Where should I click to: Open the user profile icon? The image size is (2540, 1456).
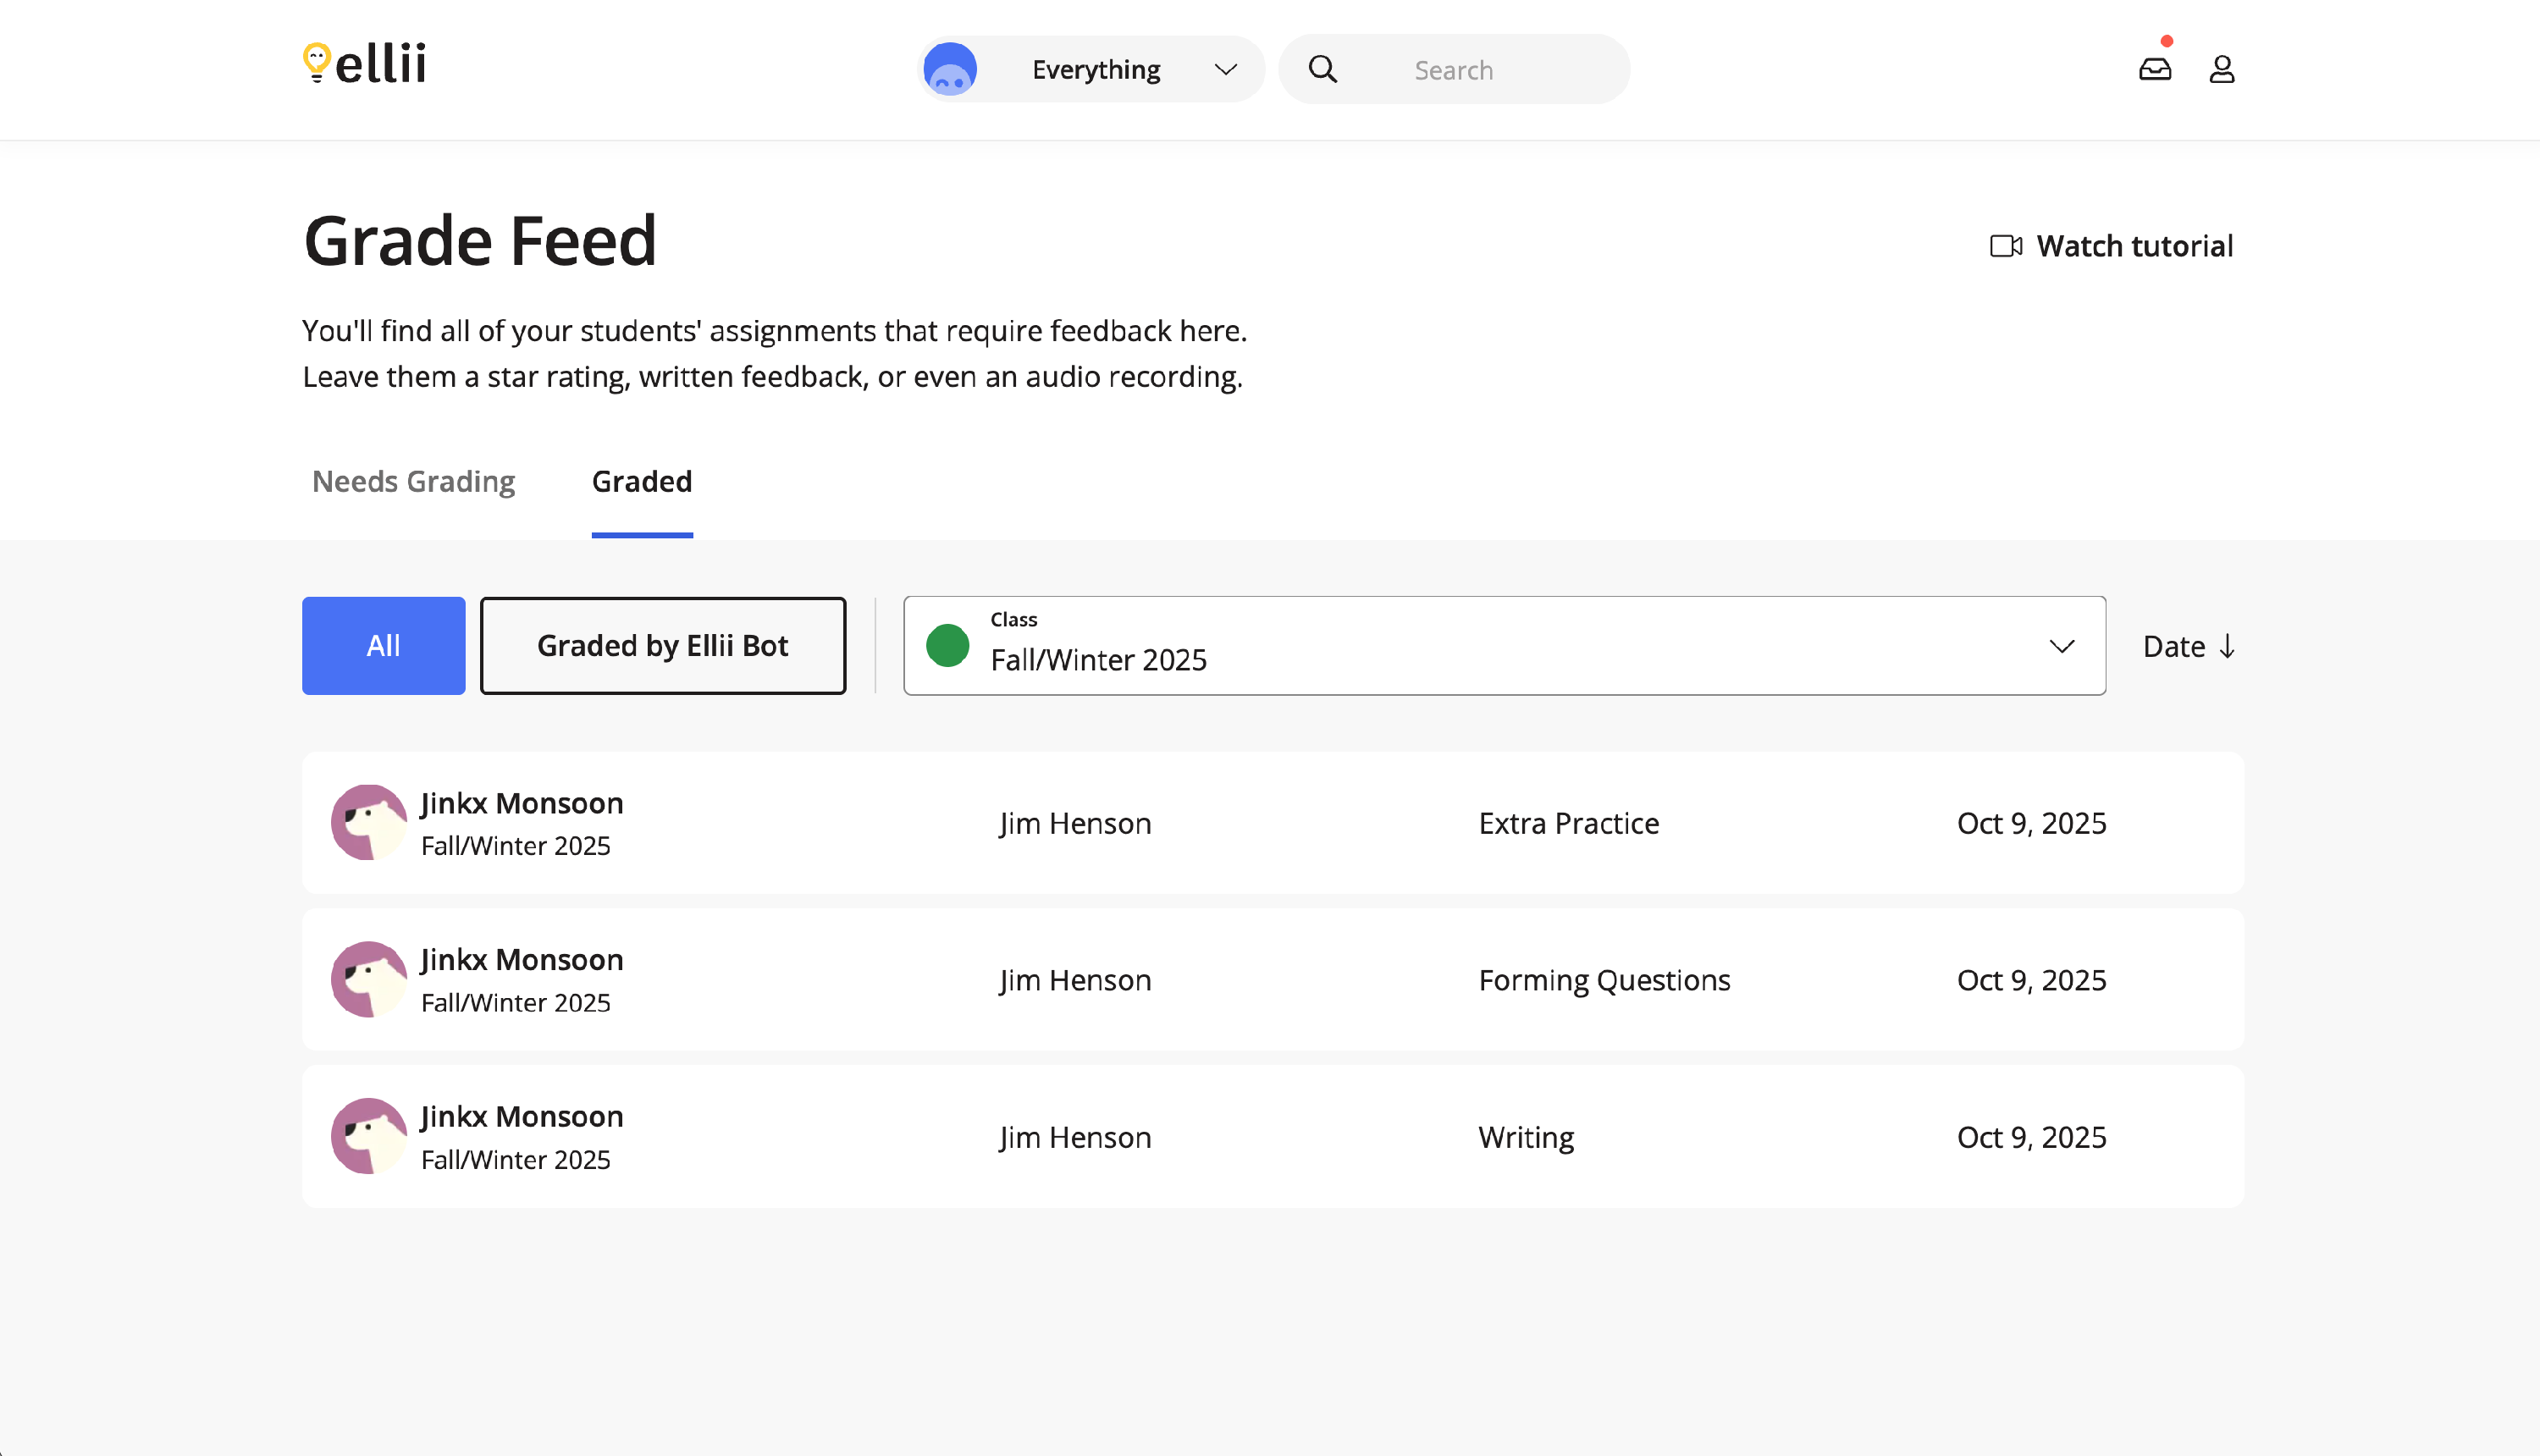(2221, 69)
